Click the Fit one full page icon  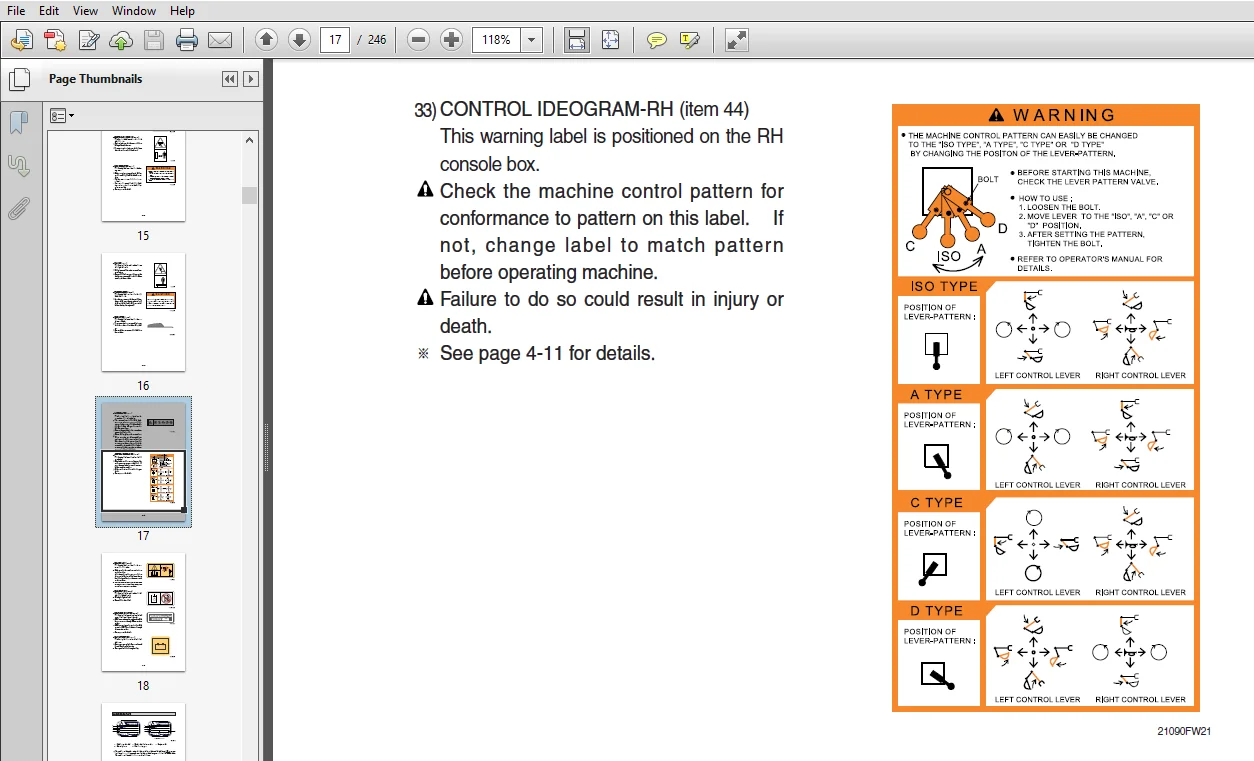pyautogui.click(x=611, y=40)
